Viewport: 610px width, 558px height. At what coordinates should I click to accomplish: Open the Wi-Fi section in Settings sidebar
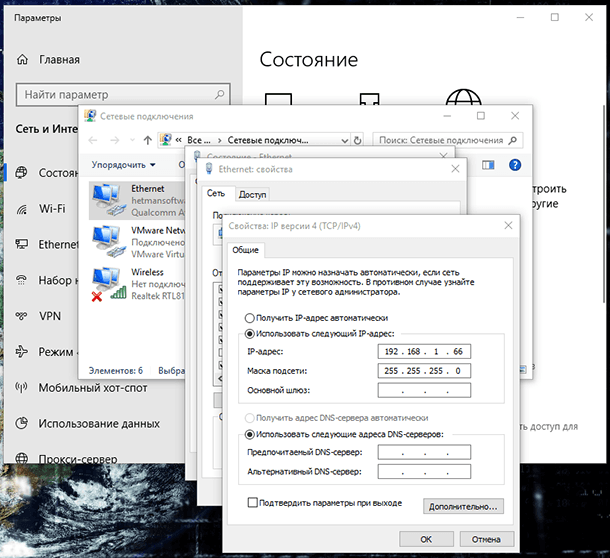(x=52, y=208)
